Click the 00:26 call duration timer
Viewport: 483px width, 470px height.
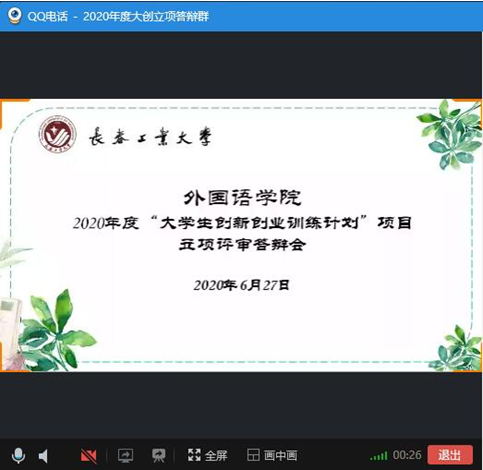(407, 455)
